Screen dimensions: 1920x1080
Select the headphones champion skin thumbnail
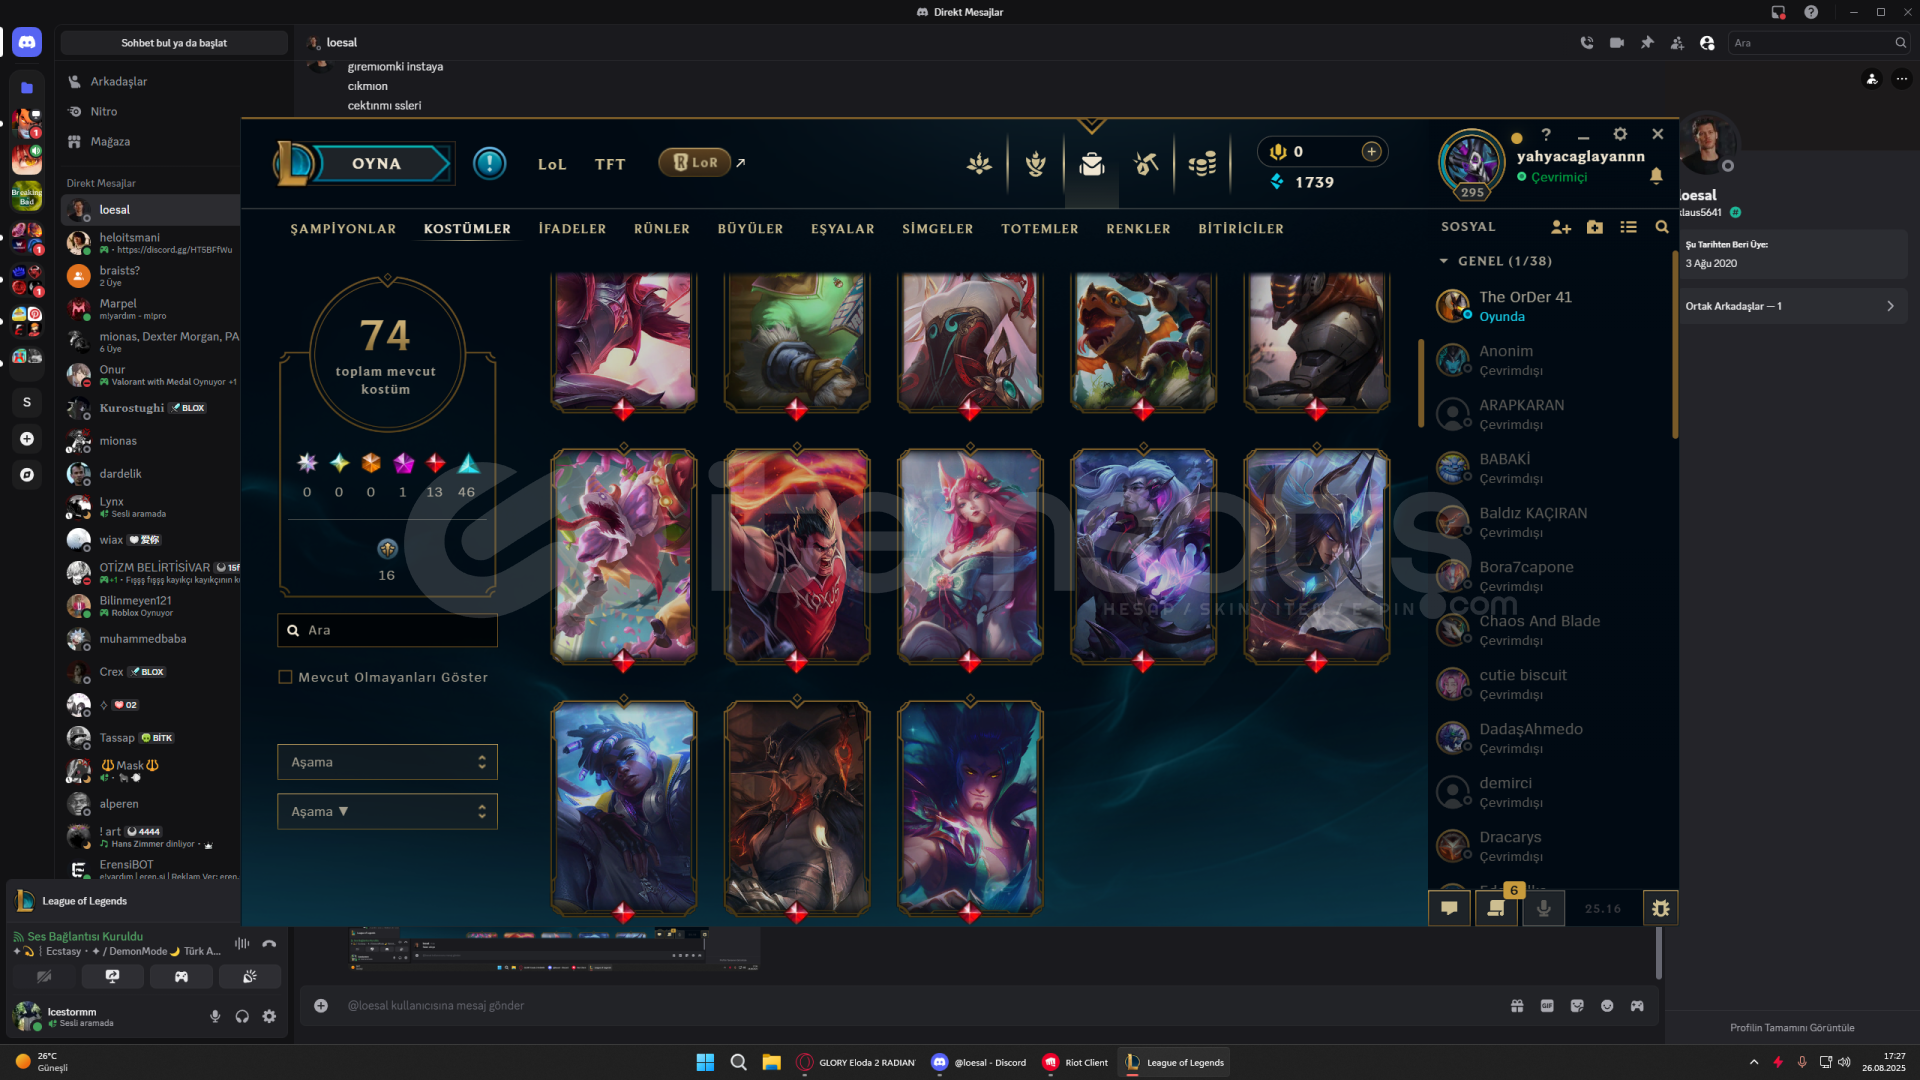coord(624,808)
